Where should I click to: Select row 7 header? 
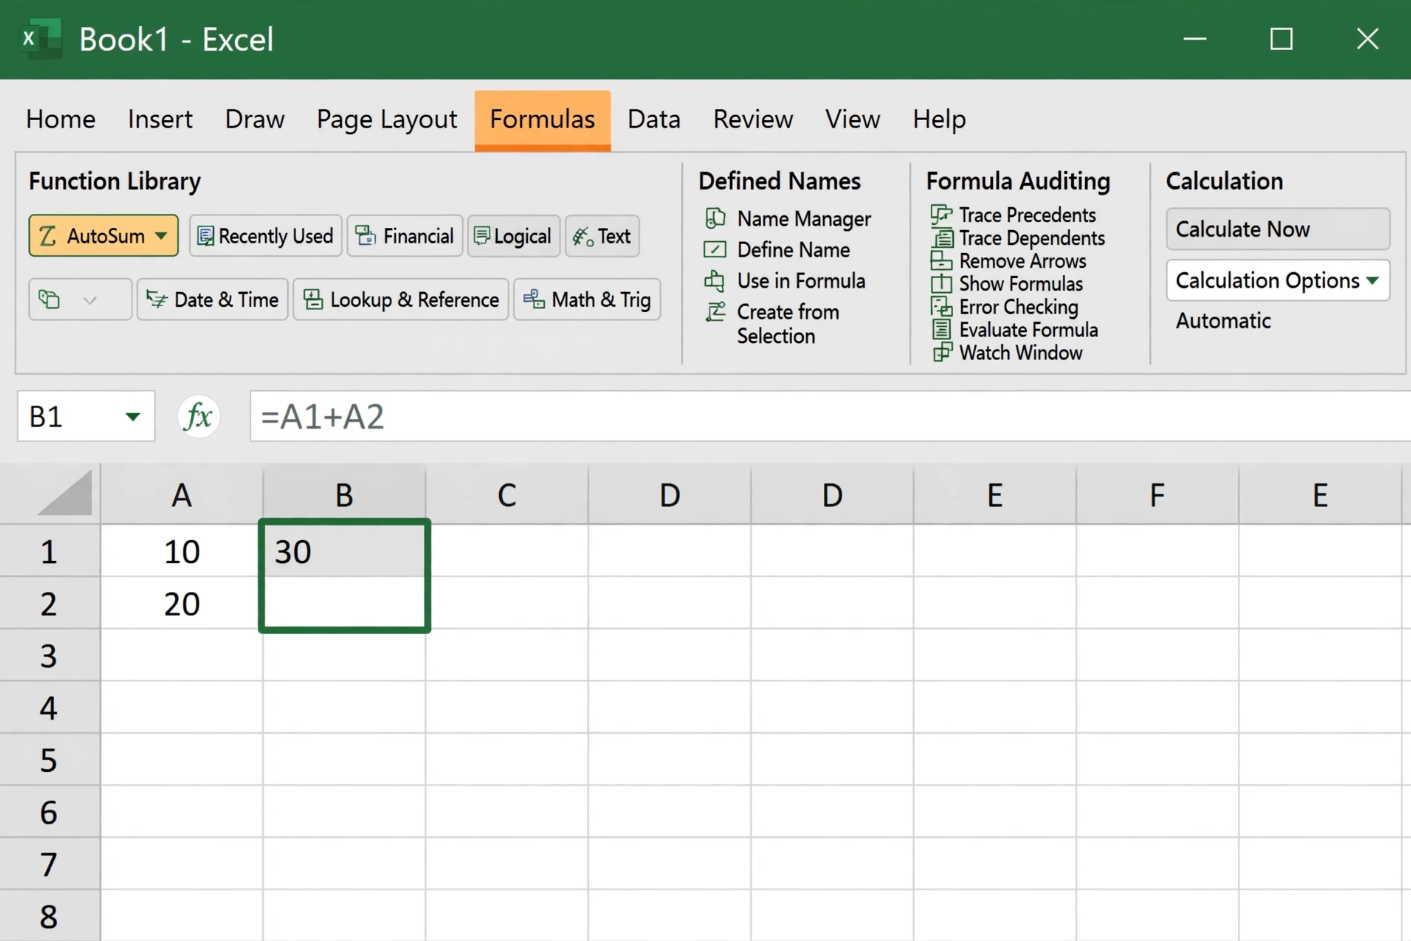pyautogui.click(x=49, y=864)
